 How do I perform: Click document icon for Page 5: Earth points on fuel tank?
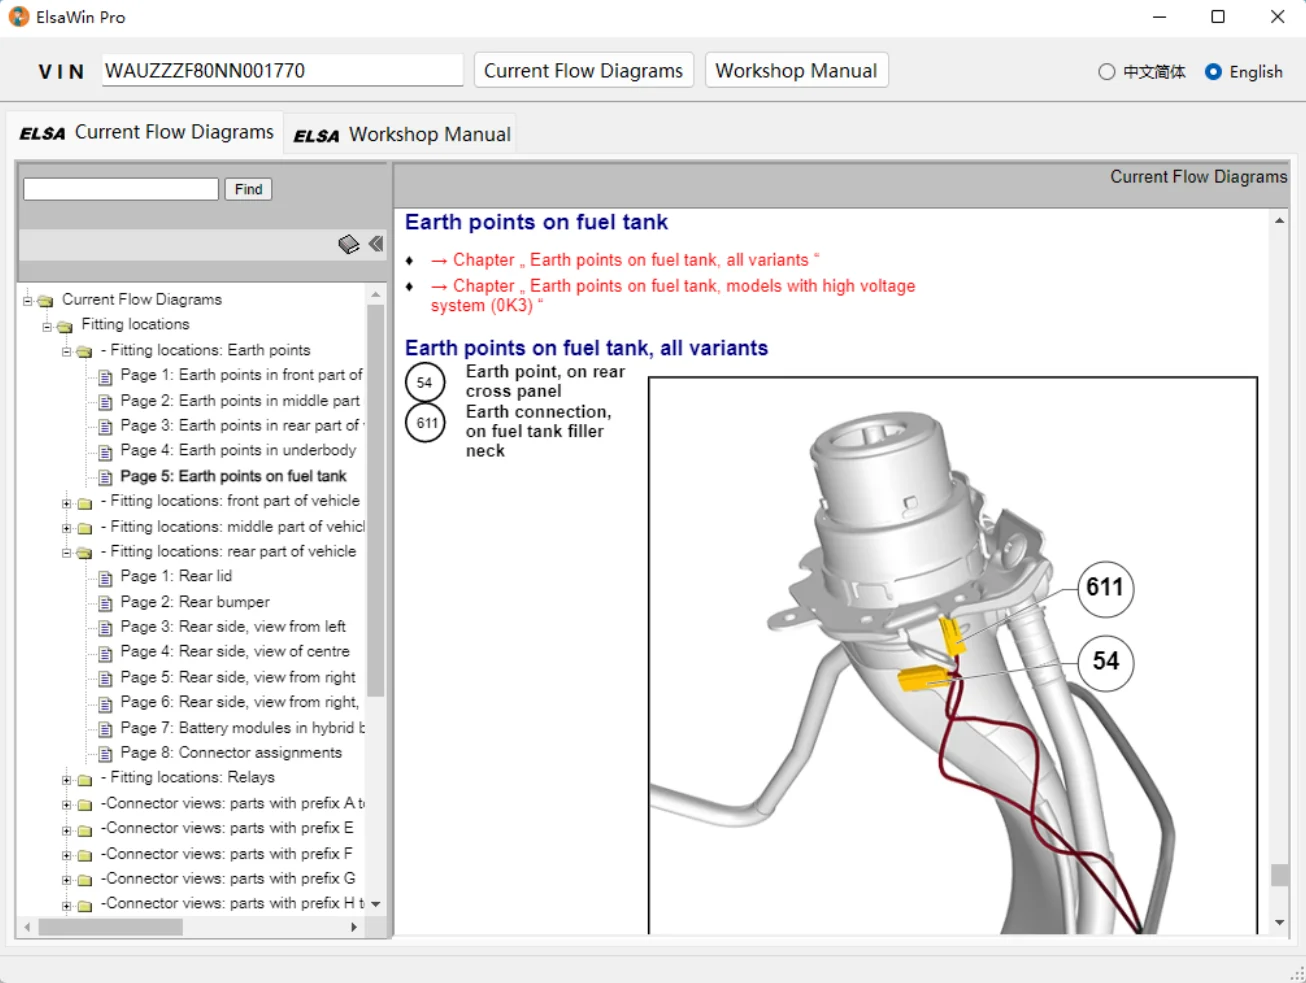pos(106,477)
